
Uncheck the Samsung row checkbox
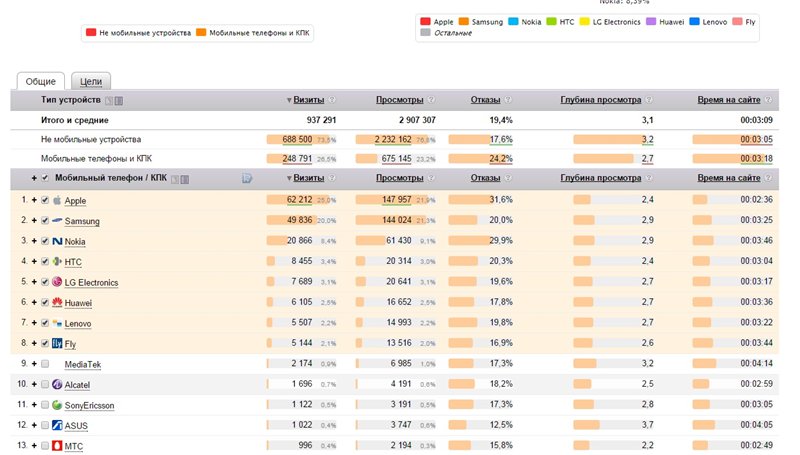44,221
